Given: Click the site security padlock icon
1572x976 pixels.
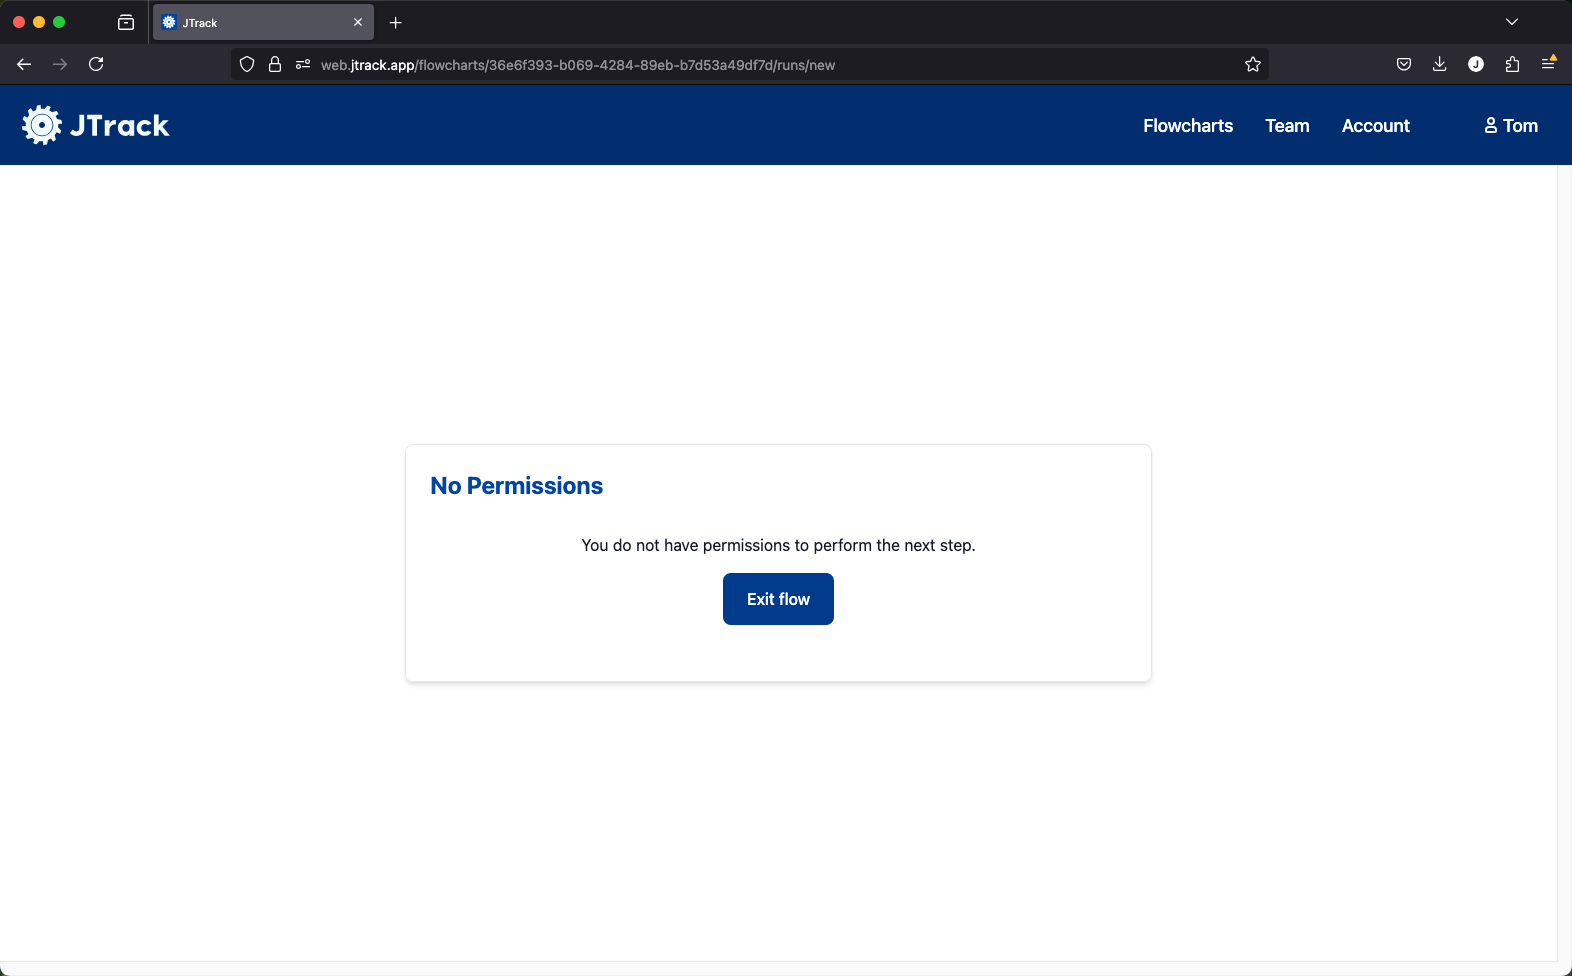Looking at the screenshot, I should pos(275,65).
